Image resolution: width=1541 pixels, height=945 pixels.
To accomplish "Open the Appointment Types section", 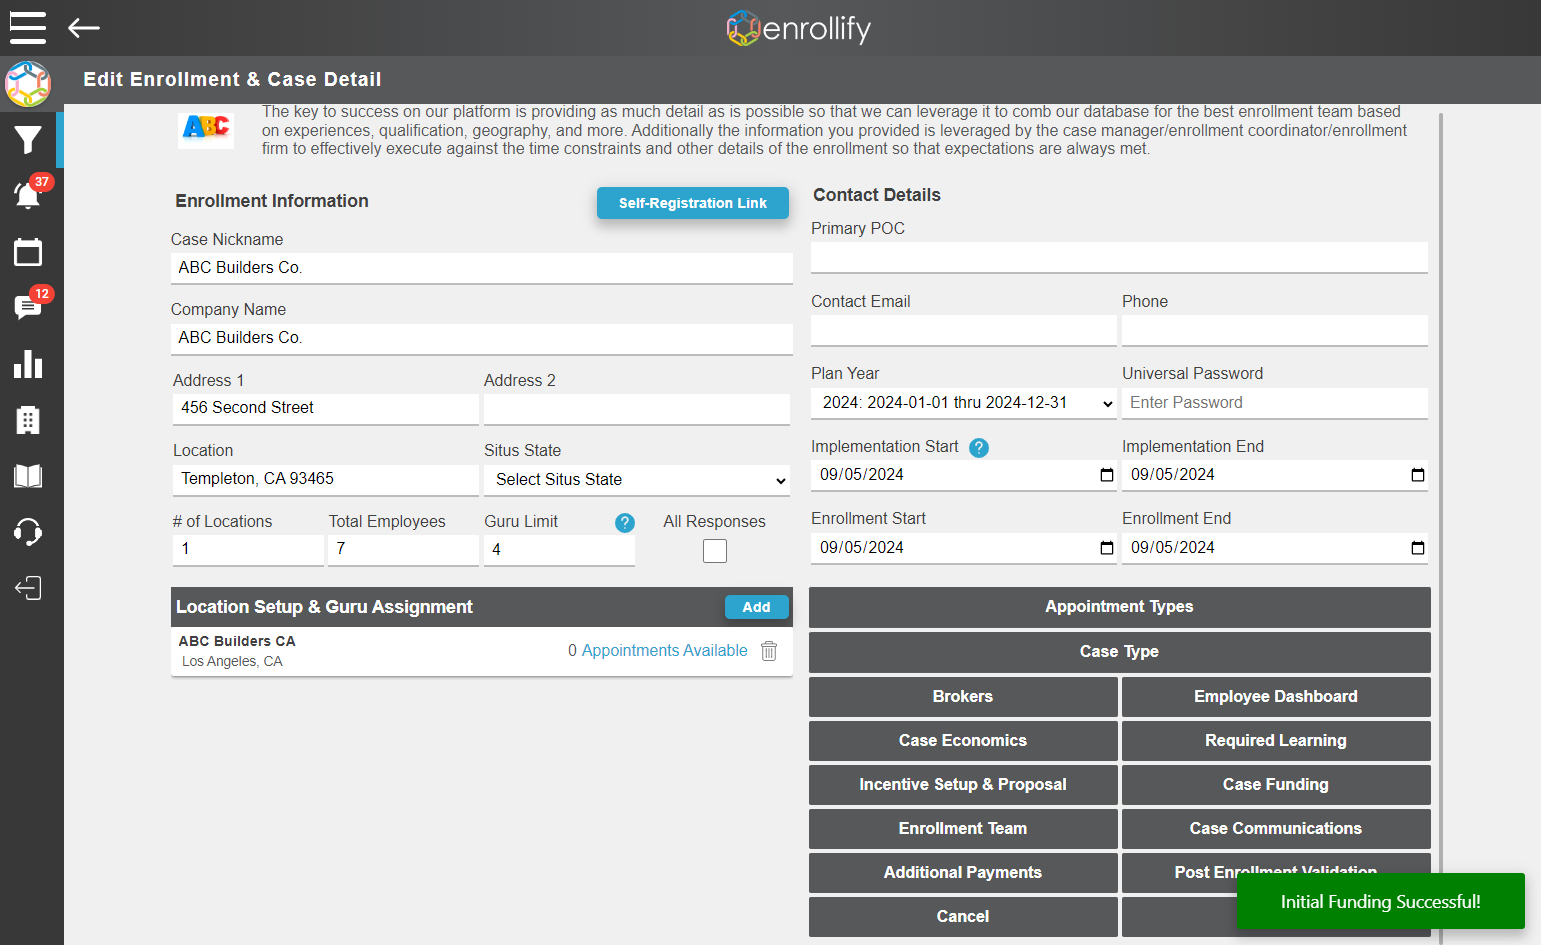I will pyautogui.click(x=1120, y=607).
